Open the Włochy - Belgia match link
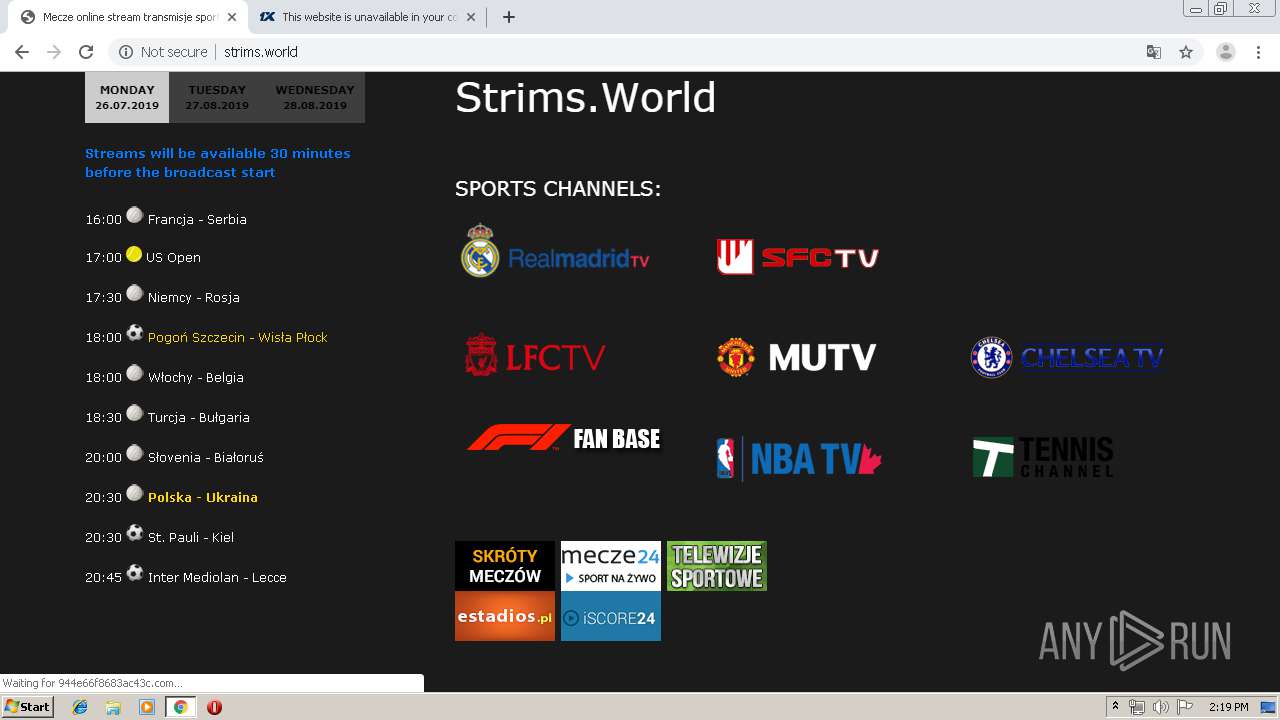This screenshot has width=1280, height=720. point(196,377)
